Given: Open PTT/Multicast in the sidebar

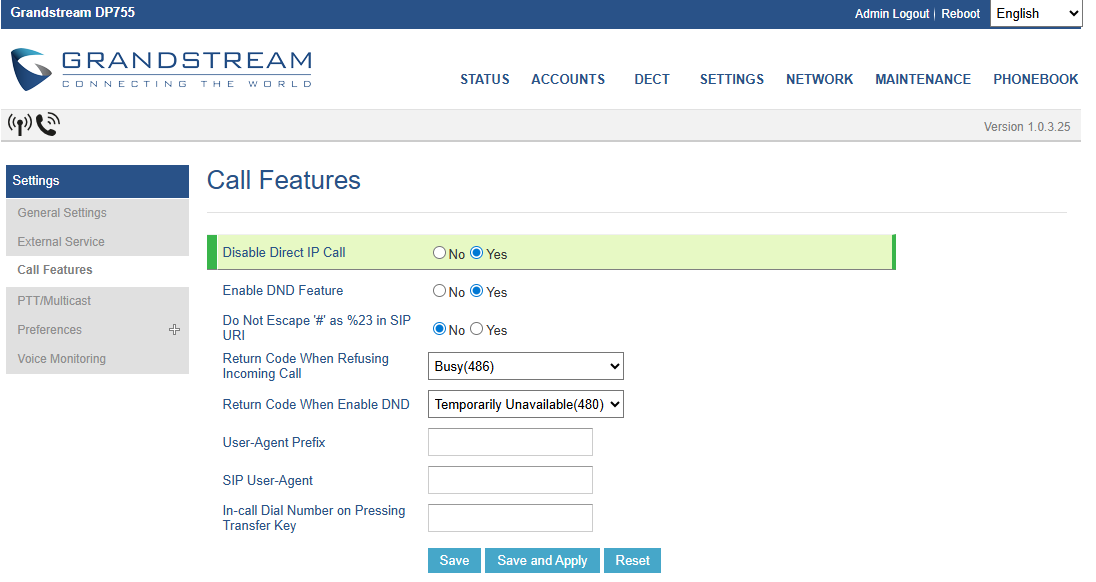Looking at the screenshot, I should tap(54, 301).
